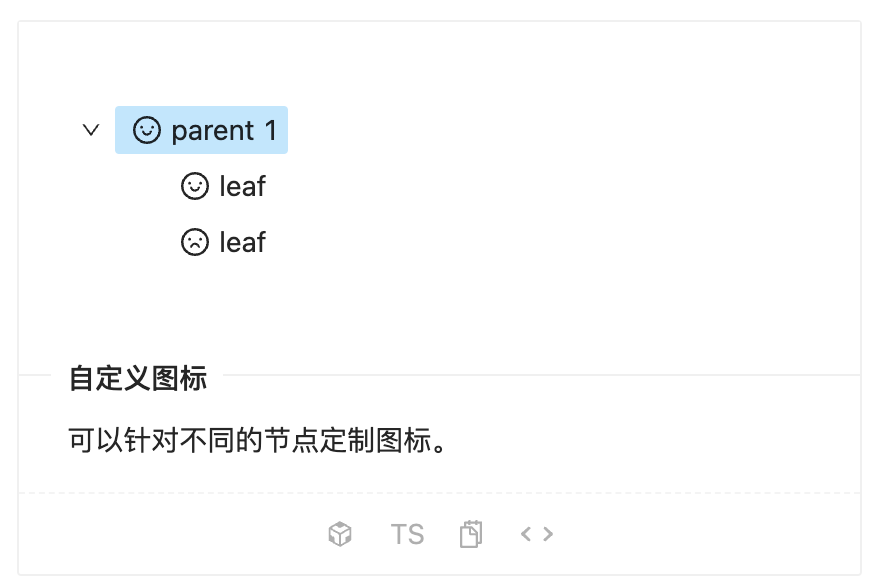Click the smiley icon beside parent 1
Viewport: 878px width, 586px height.
147,130
